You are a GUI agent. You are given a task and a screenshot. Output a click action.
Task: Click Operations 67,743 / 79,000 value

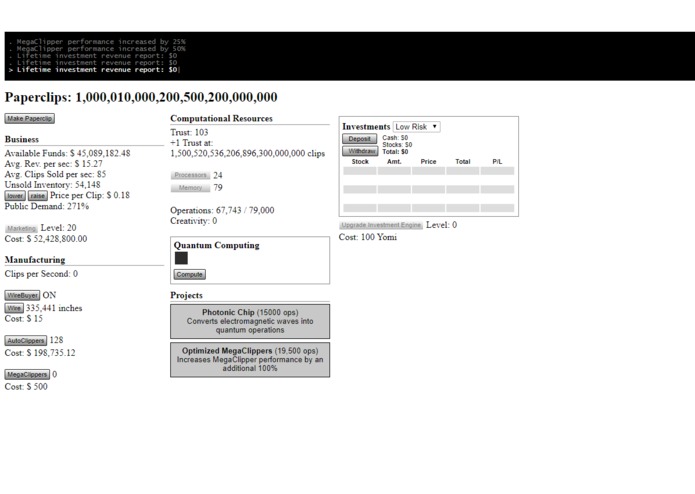tap(245, 210)
